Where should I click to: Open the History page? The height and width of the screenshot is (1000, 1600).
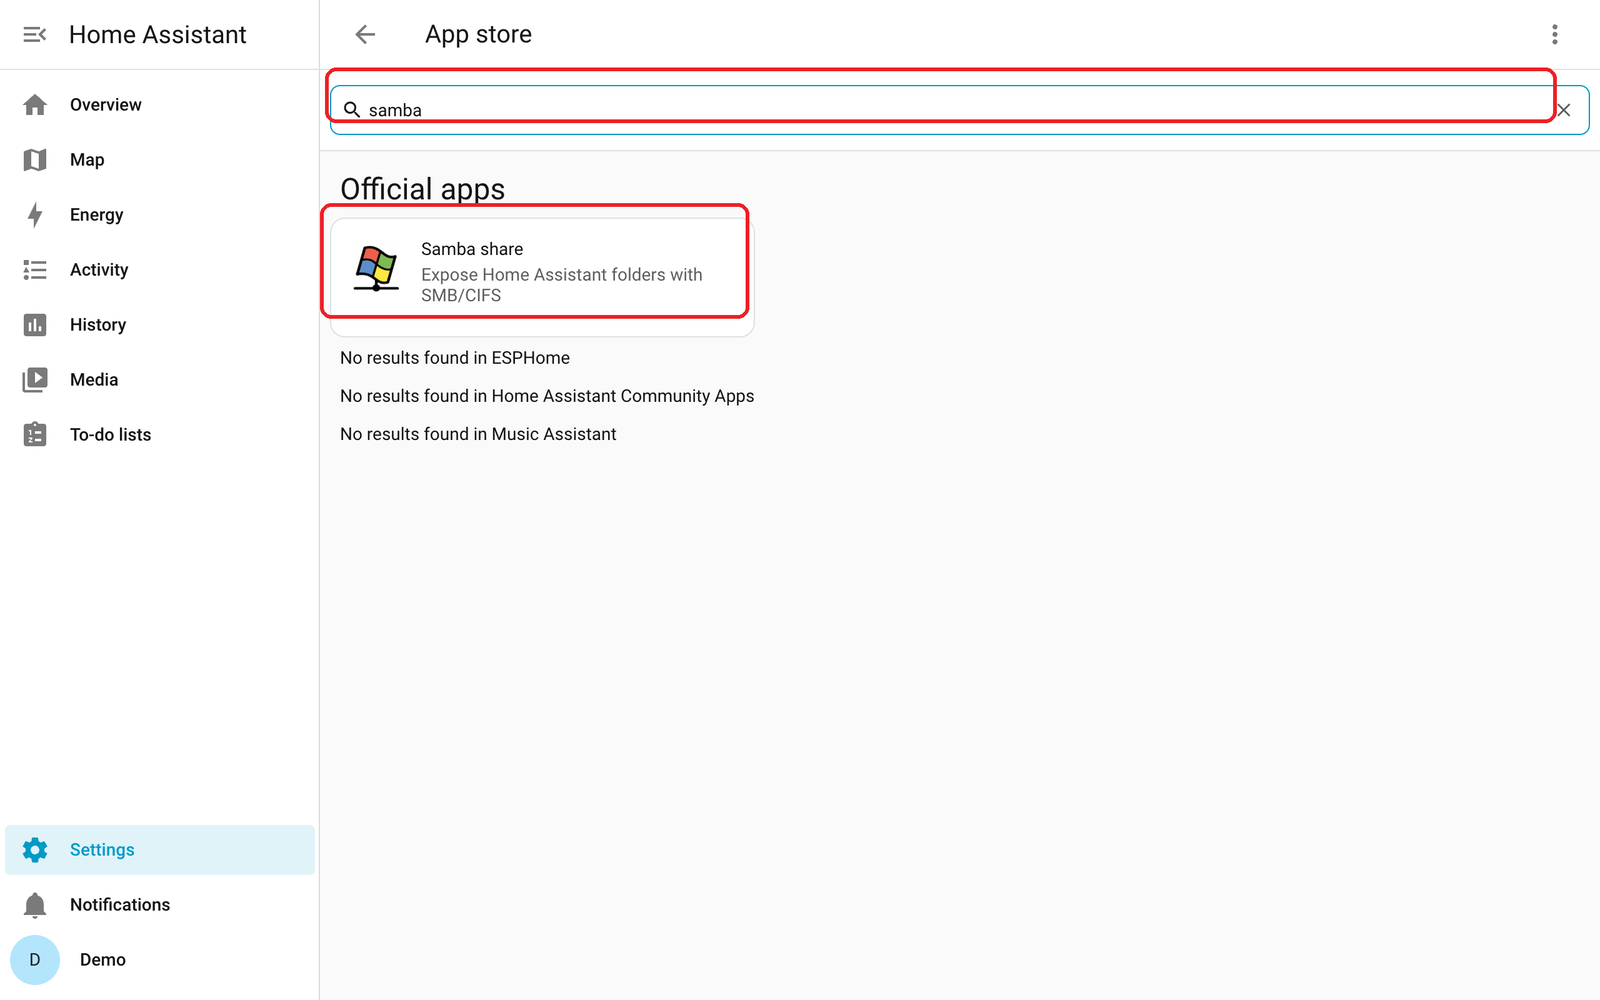tap(160, 325)
